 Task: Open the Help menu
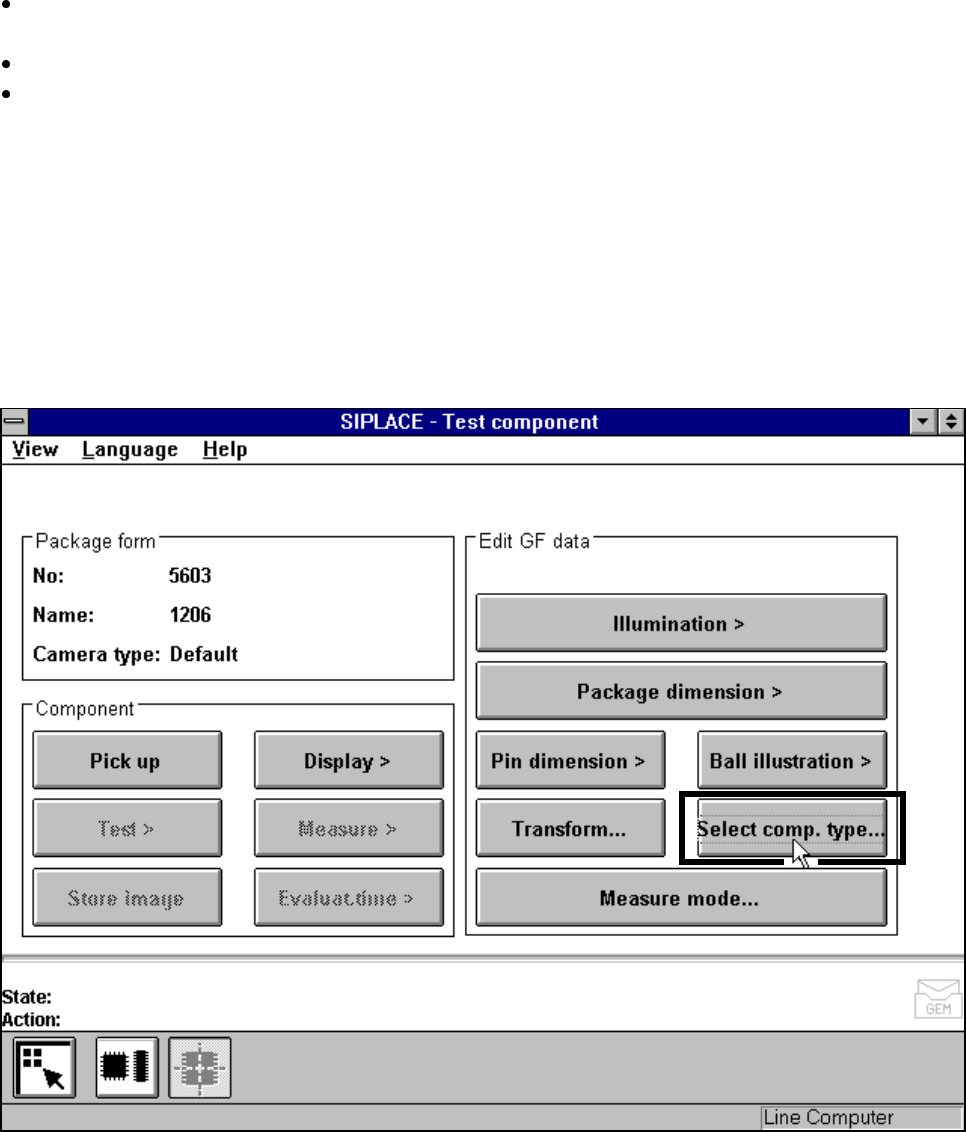[x=225, y=449]
